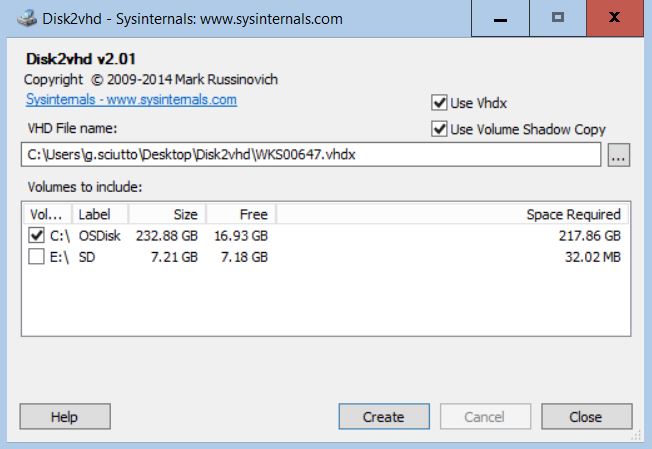The image size is (652, 449).
Task: Sort by the Vol... column header
Action: 47,215
